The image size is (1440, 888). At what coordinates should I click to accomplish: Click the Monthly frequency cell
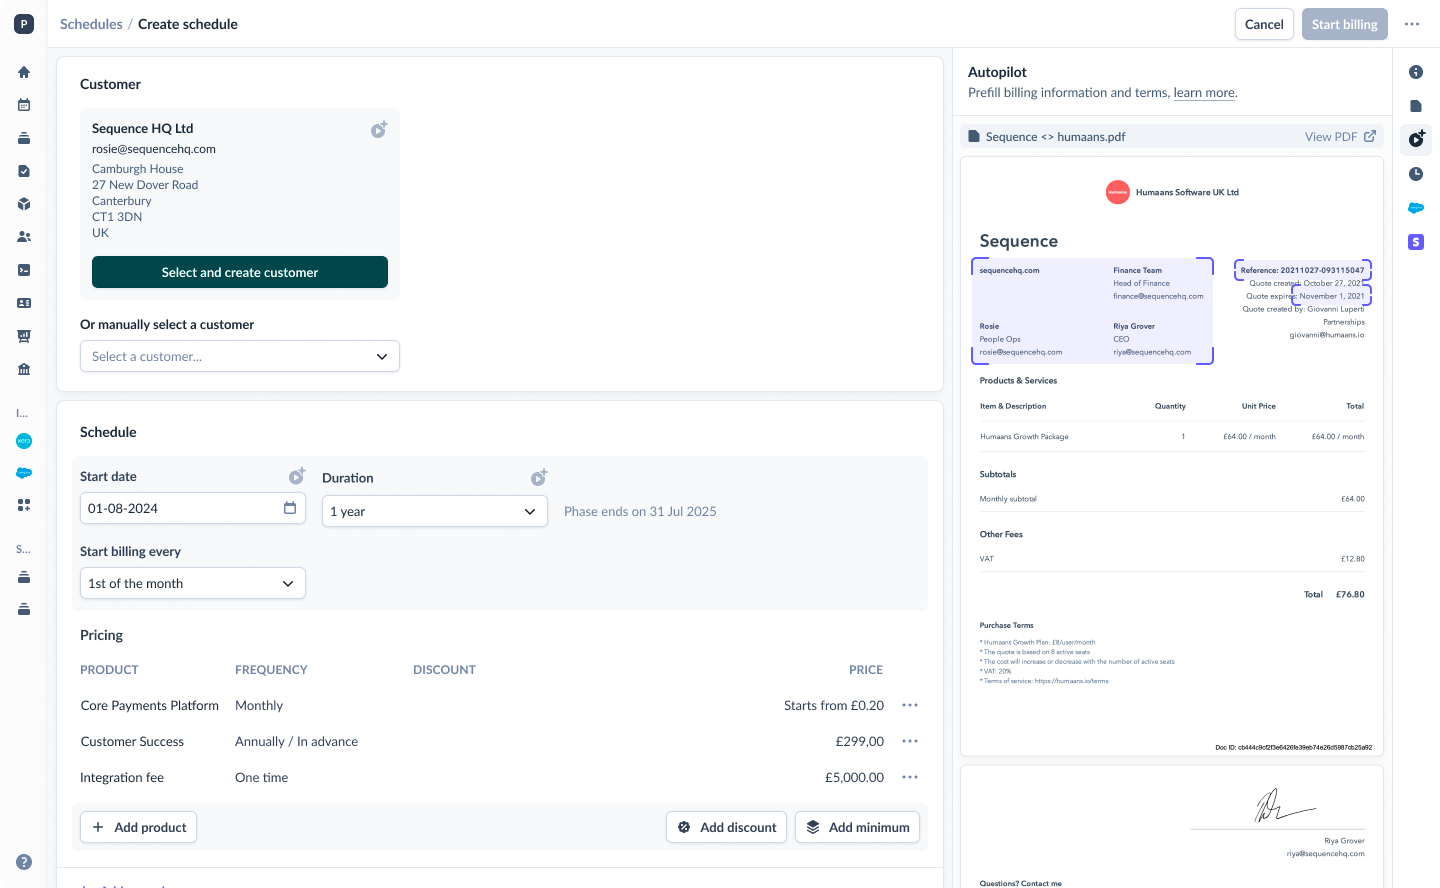[259, 705]
